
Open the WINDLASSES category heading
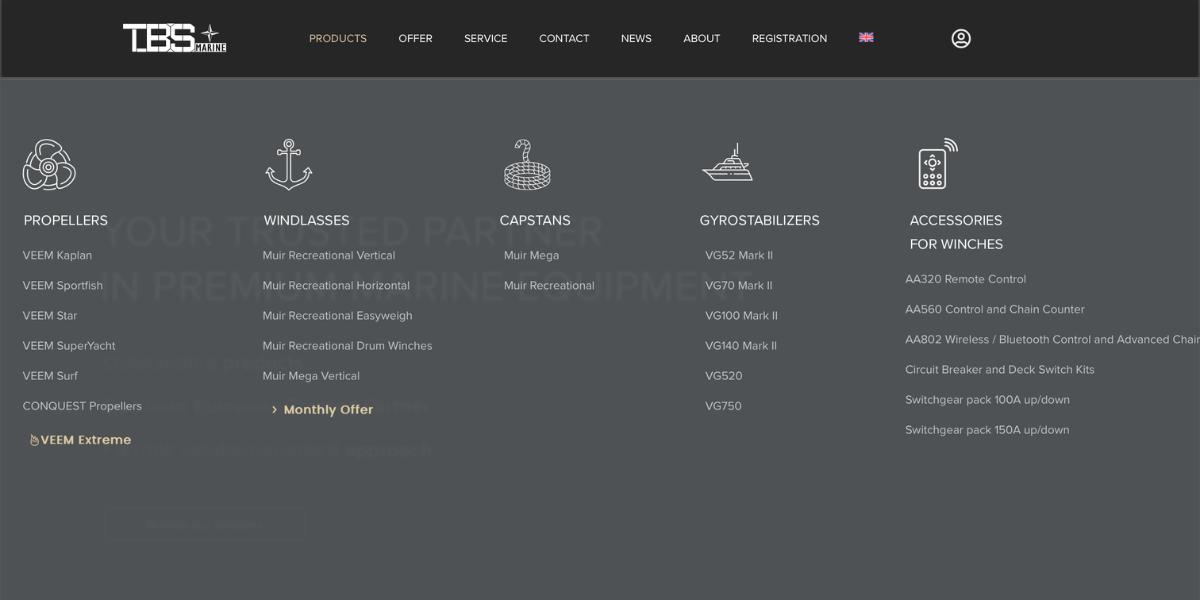coord(307,220)
